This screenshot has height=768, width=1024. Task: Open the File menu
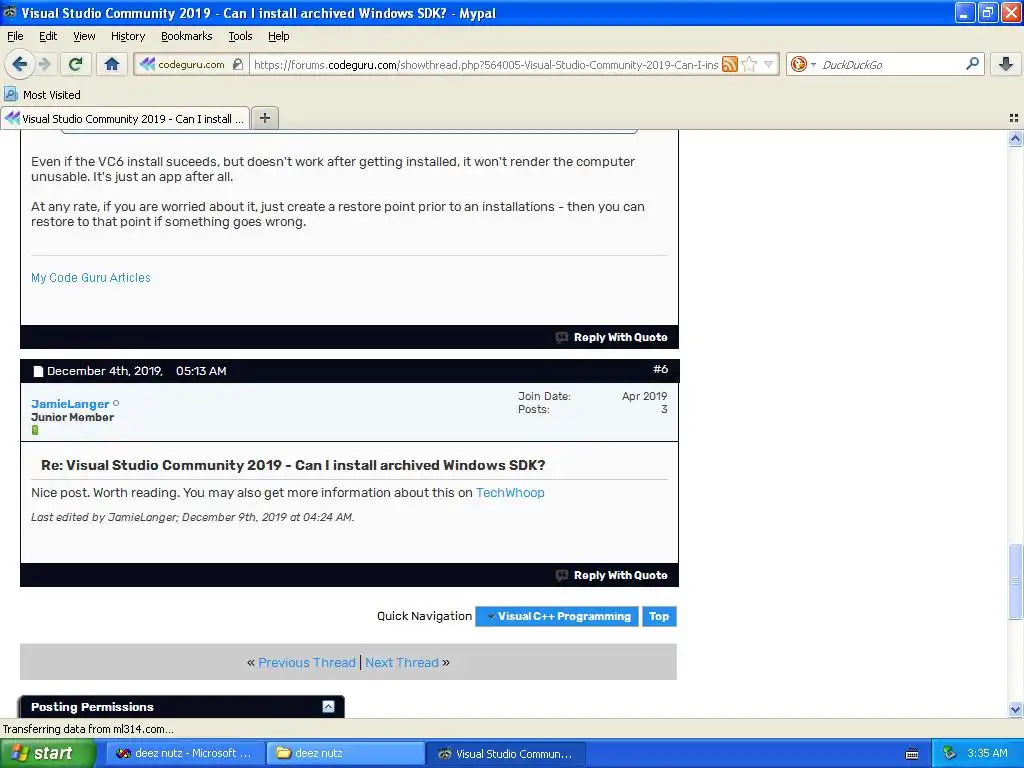pyautogui.click(x=15, y=36)
